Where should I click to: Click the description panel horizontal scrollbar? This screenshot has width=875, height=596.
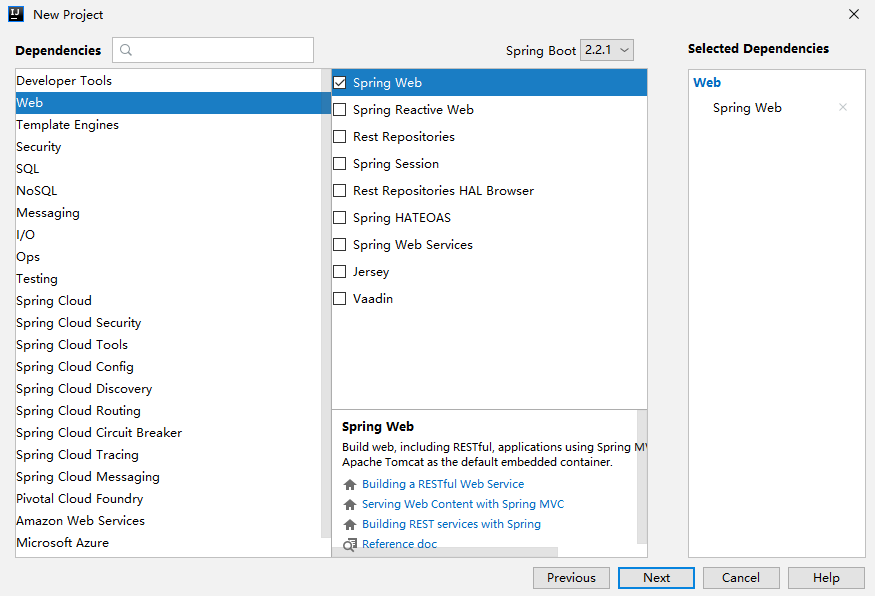pos(445,552)
